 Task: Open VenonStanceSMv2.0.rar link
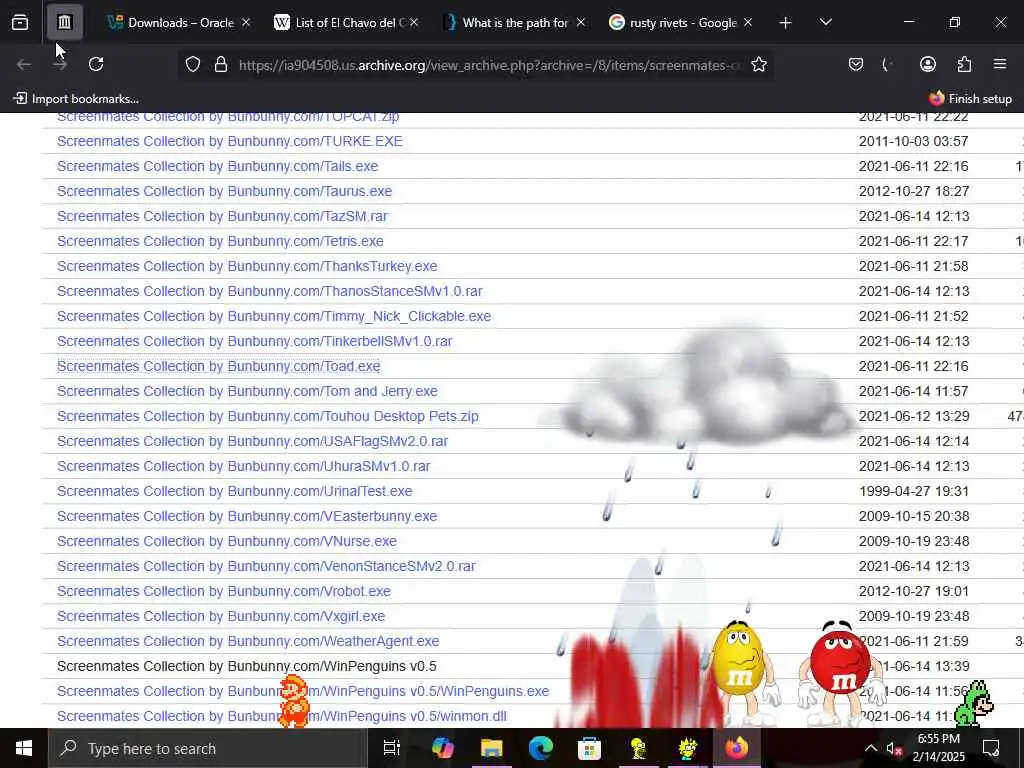click(x=266, y=566)
